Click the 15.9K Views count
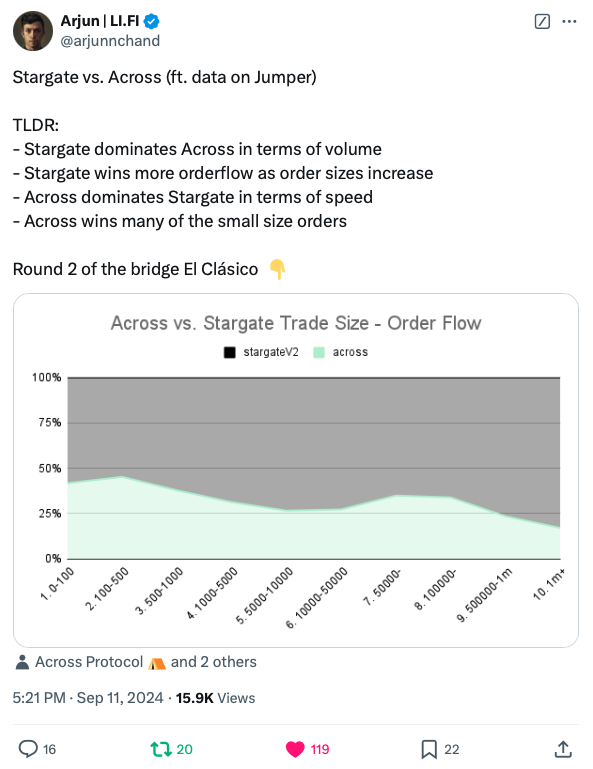The image size is (593, 769). click(x=215, y=698)
